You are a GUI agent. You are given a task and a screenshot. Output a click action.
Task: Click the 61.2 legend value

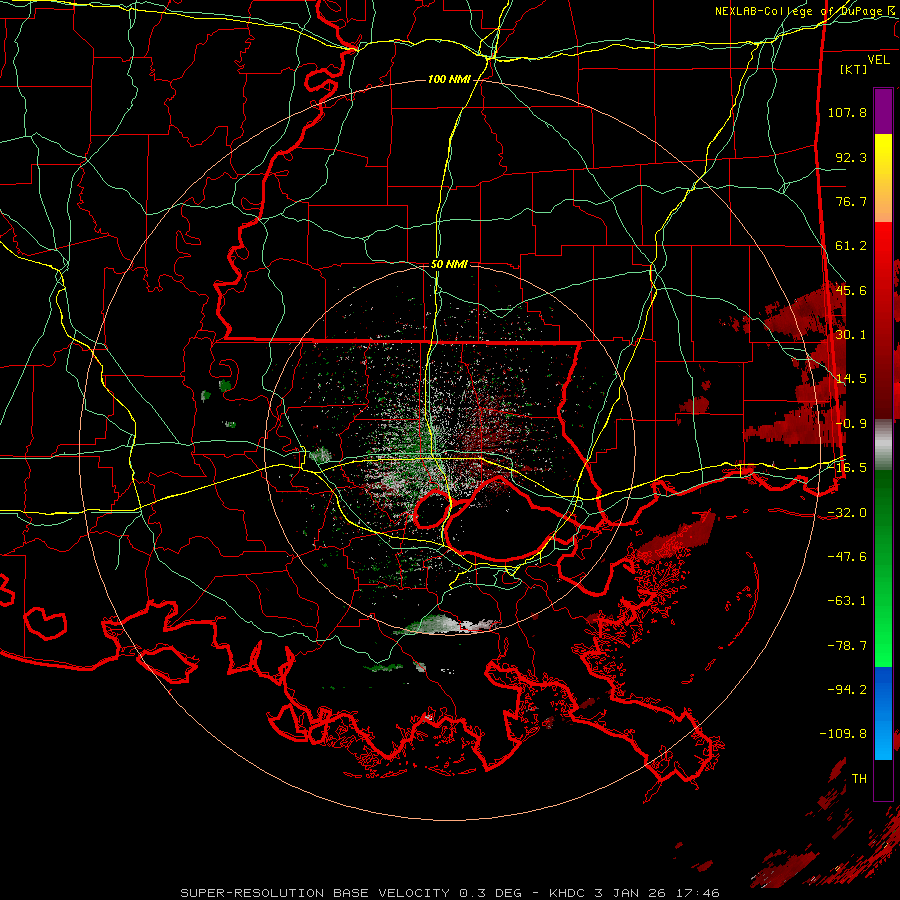pos(851,246)
